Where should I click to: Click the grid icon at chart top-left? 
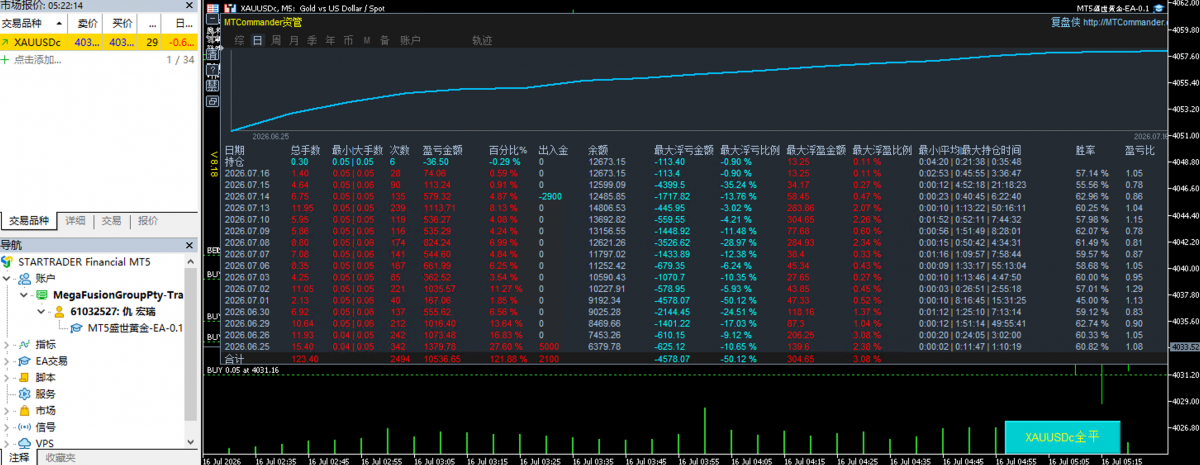coord(212,7)
